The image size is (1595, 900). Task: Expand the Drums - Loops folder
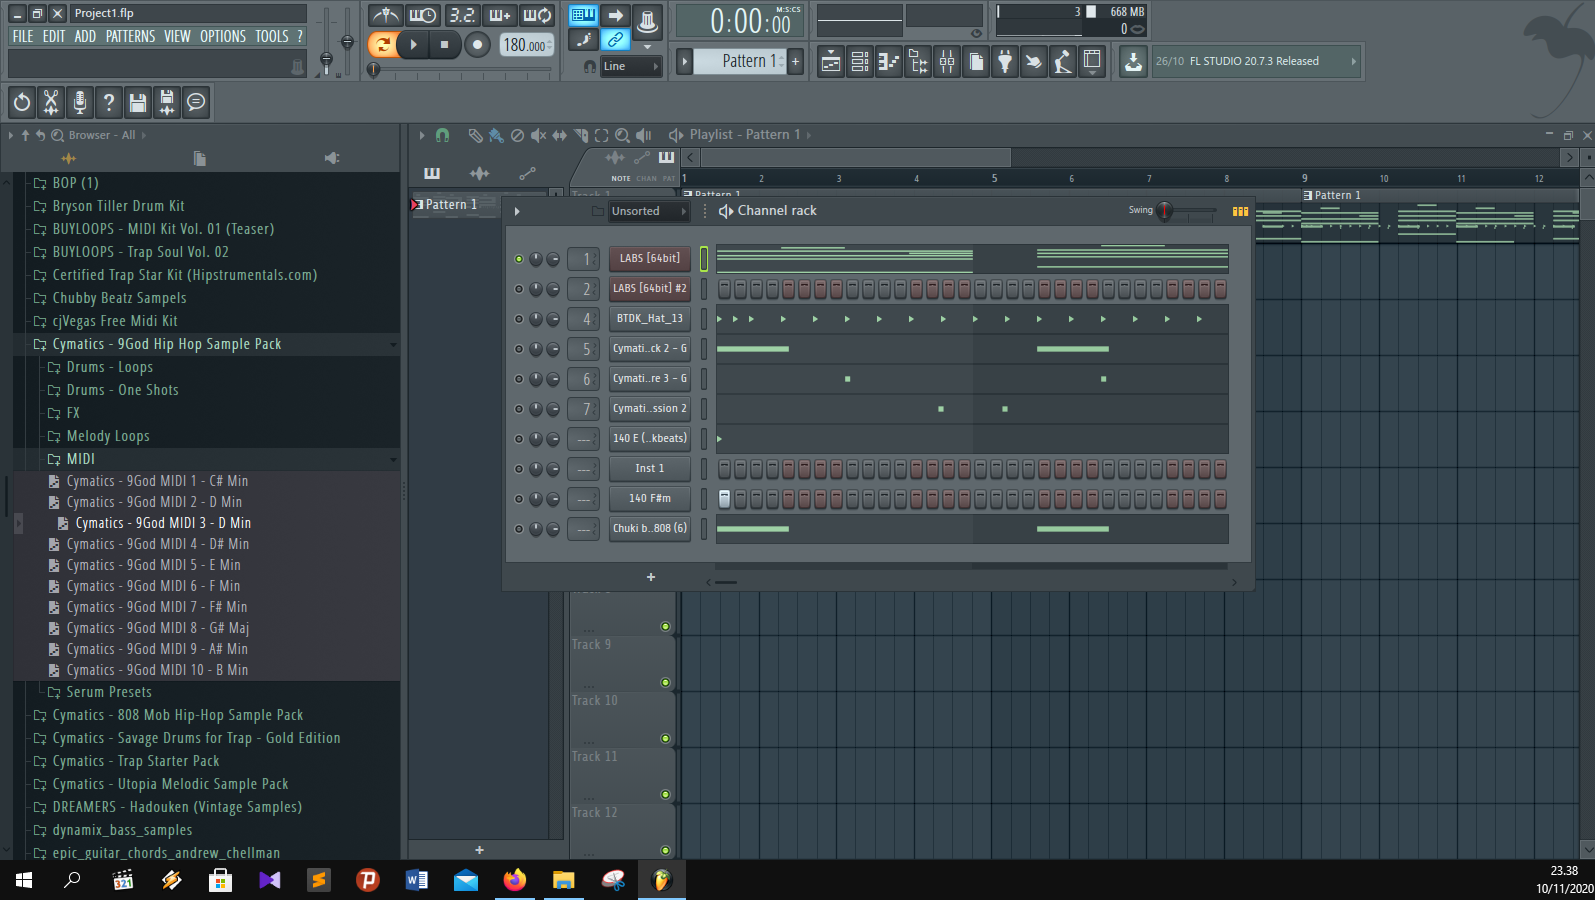tap(109, 367)
